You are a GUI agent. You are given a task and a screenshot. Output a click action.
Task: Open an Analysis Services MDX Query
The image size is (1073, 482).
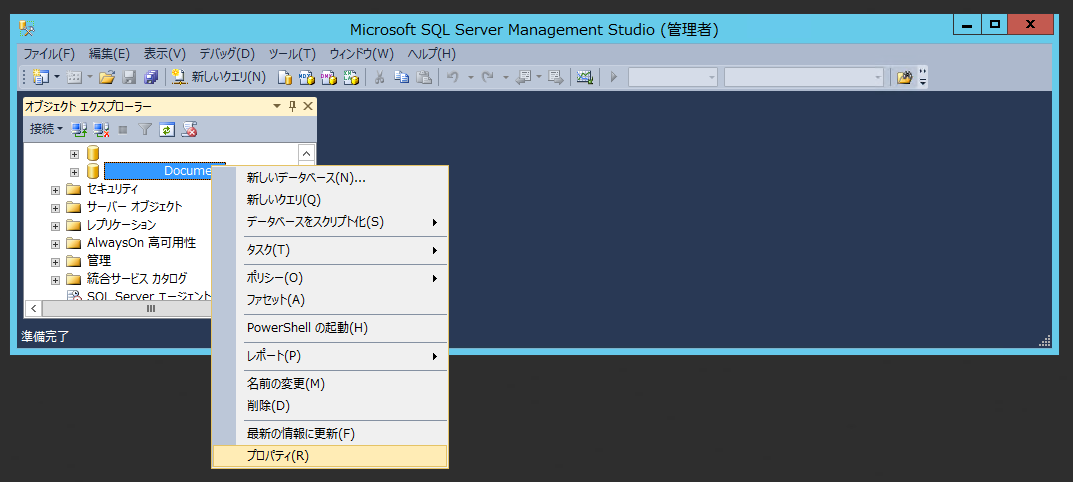point(307,77)
